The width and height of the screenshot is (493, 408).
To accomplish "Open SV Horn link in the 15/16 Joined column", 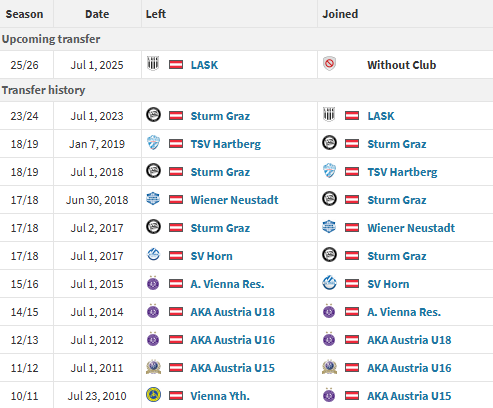I will [388, 284].
